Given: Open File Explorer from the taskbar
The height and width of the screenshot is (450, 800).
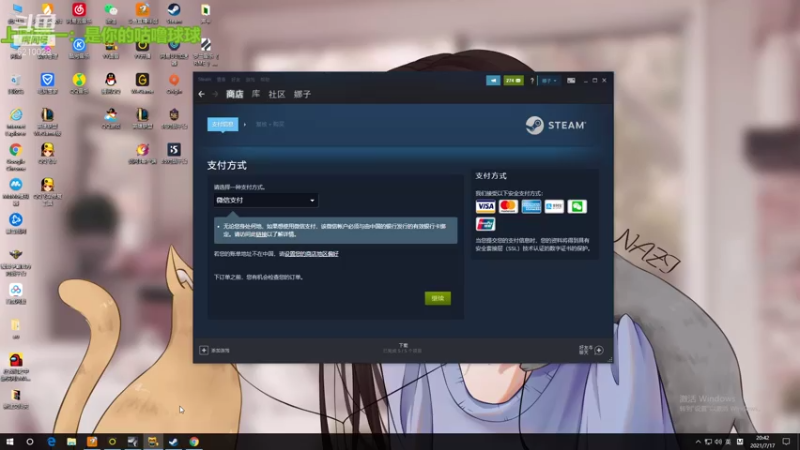Looking at the screenshot, I should click(x=71, y=442).
